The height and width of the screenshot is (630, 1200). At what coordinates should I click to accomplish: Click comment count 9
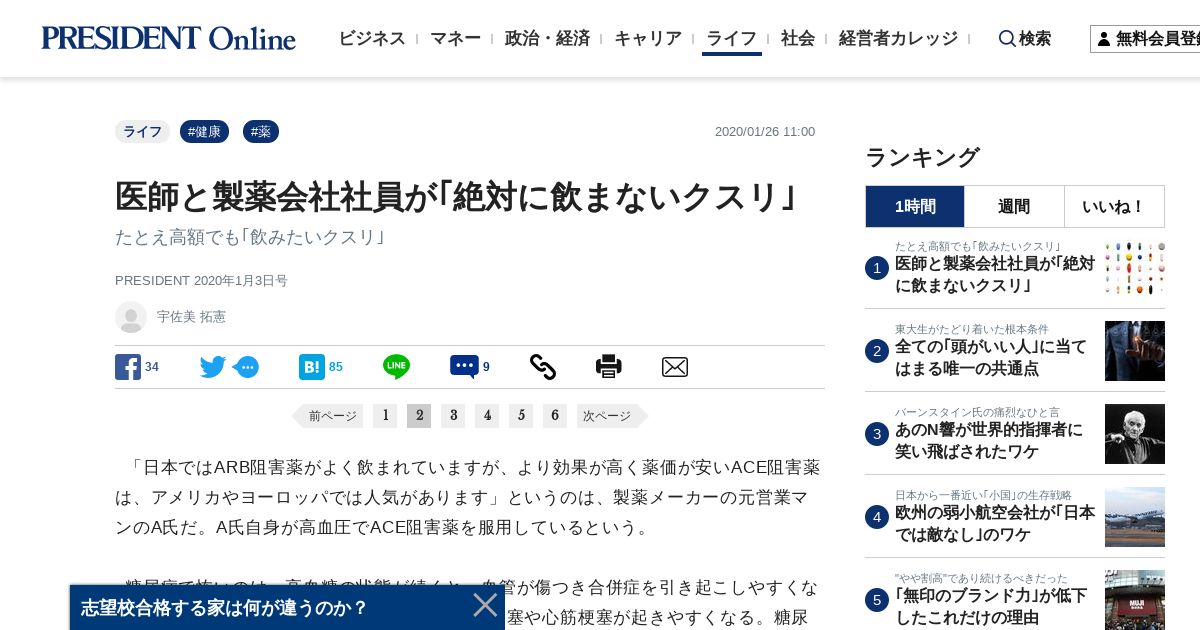coord(486,367)
